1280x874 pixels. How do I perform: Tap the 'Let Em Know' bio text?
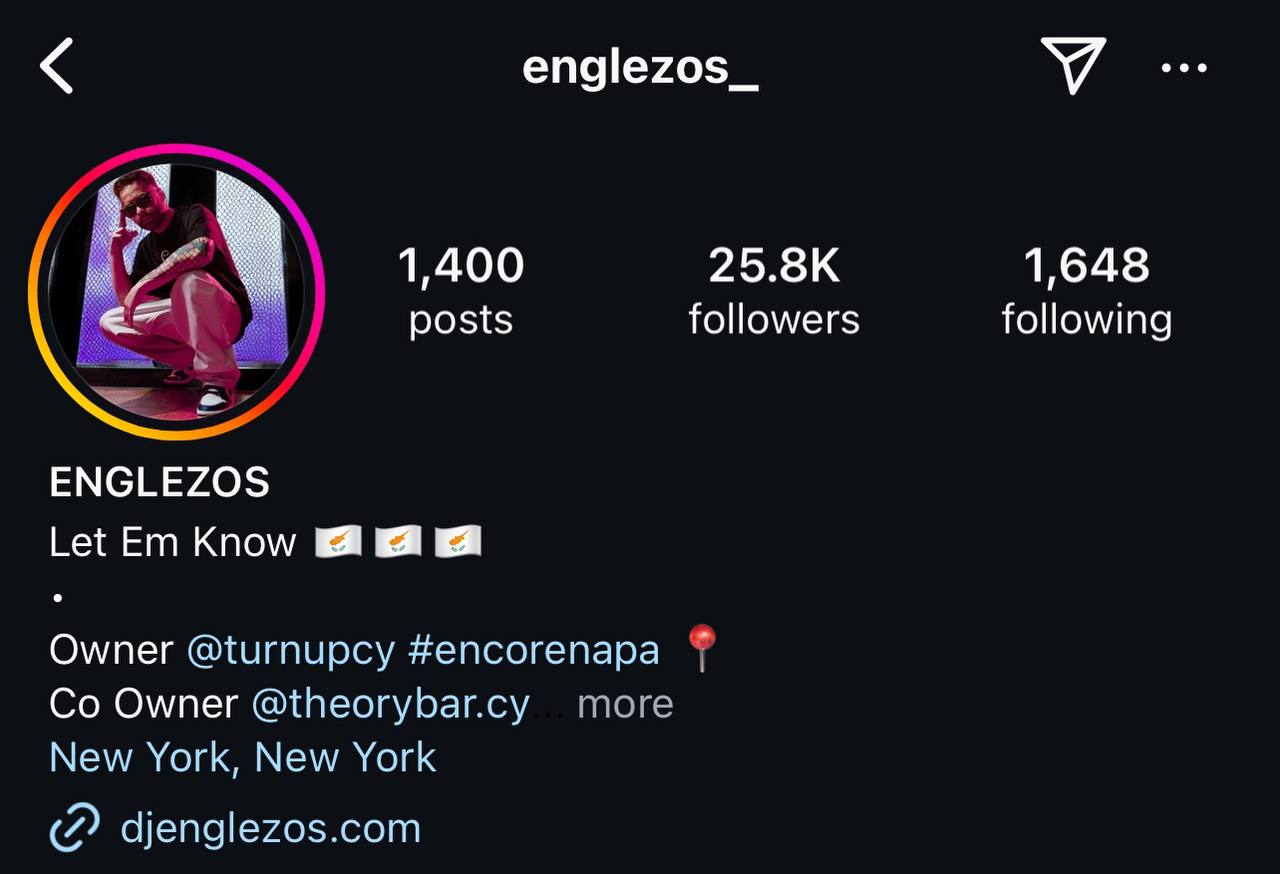[x=173, y=542]
